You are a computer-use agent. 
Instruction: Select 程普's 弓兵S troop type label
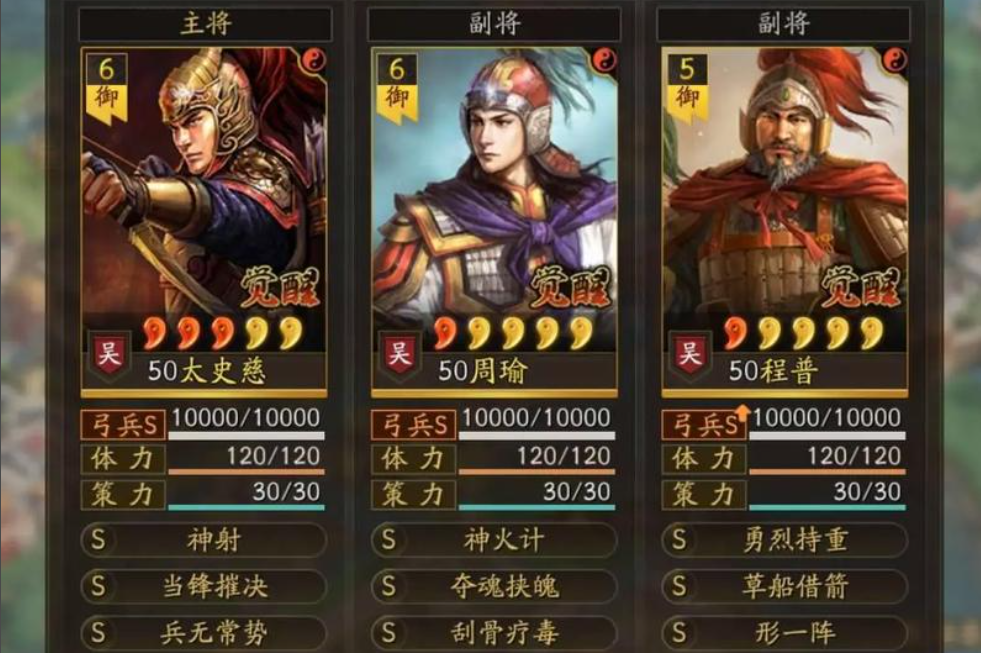(x=704, y=425)
